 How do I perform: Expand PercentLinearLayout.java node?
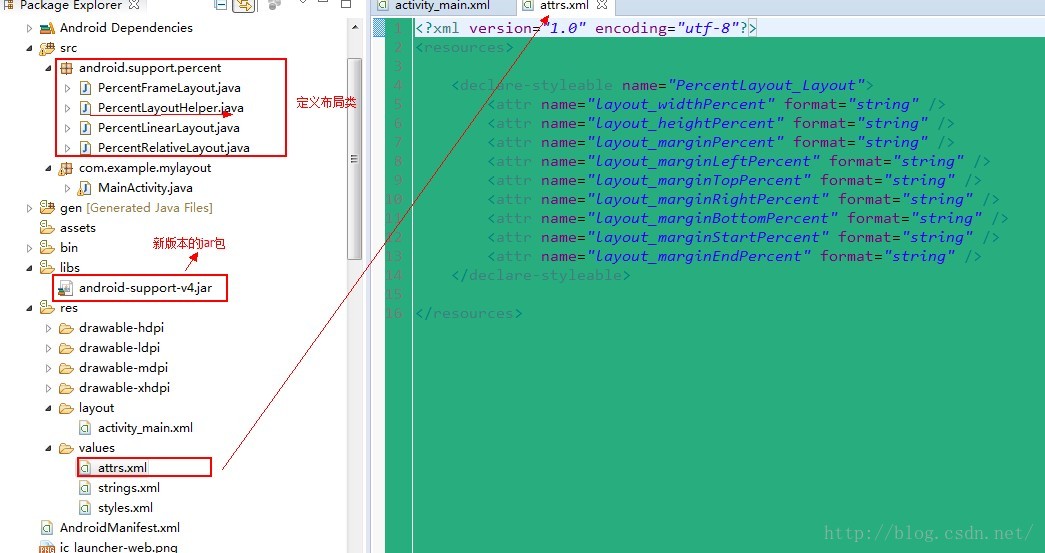(x=67, y=128)
